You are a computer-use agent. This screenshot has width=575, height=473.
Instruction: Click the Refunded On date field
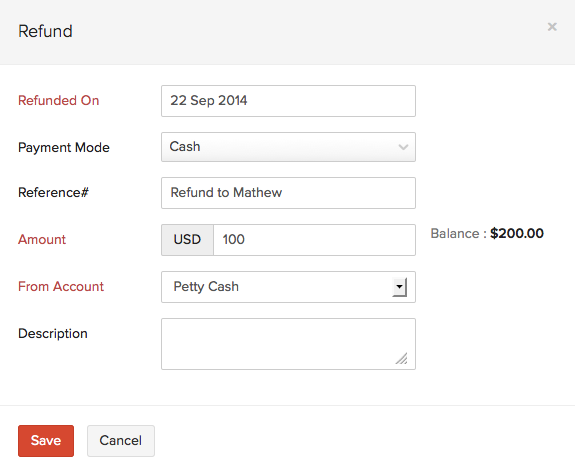coord(288,101)
